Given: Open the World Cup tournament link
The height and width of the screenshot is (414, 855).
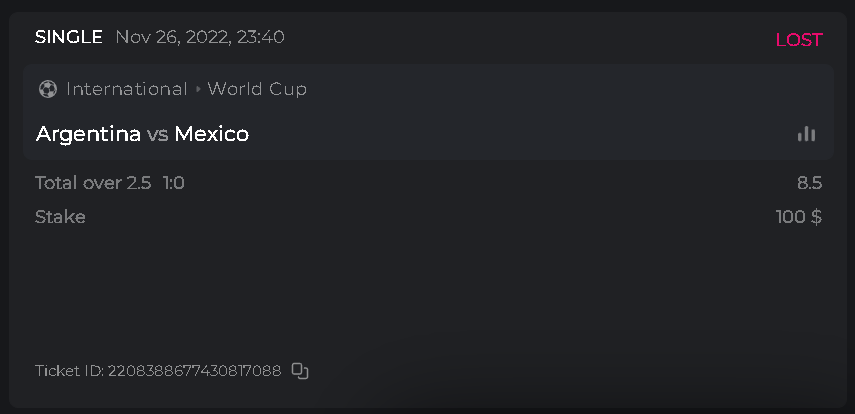Looking at the screenshot, I should click(257, 89).
